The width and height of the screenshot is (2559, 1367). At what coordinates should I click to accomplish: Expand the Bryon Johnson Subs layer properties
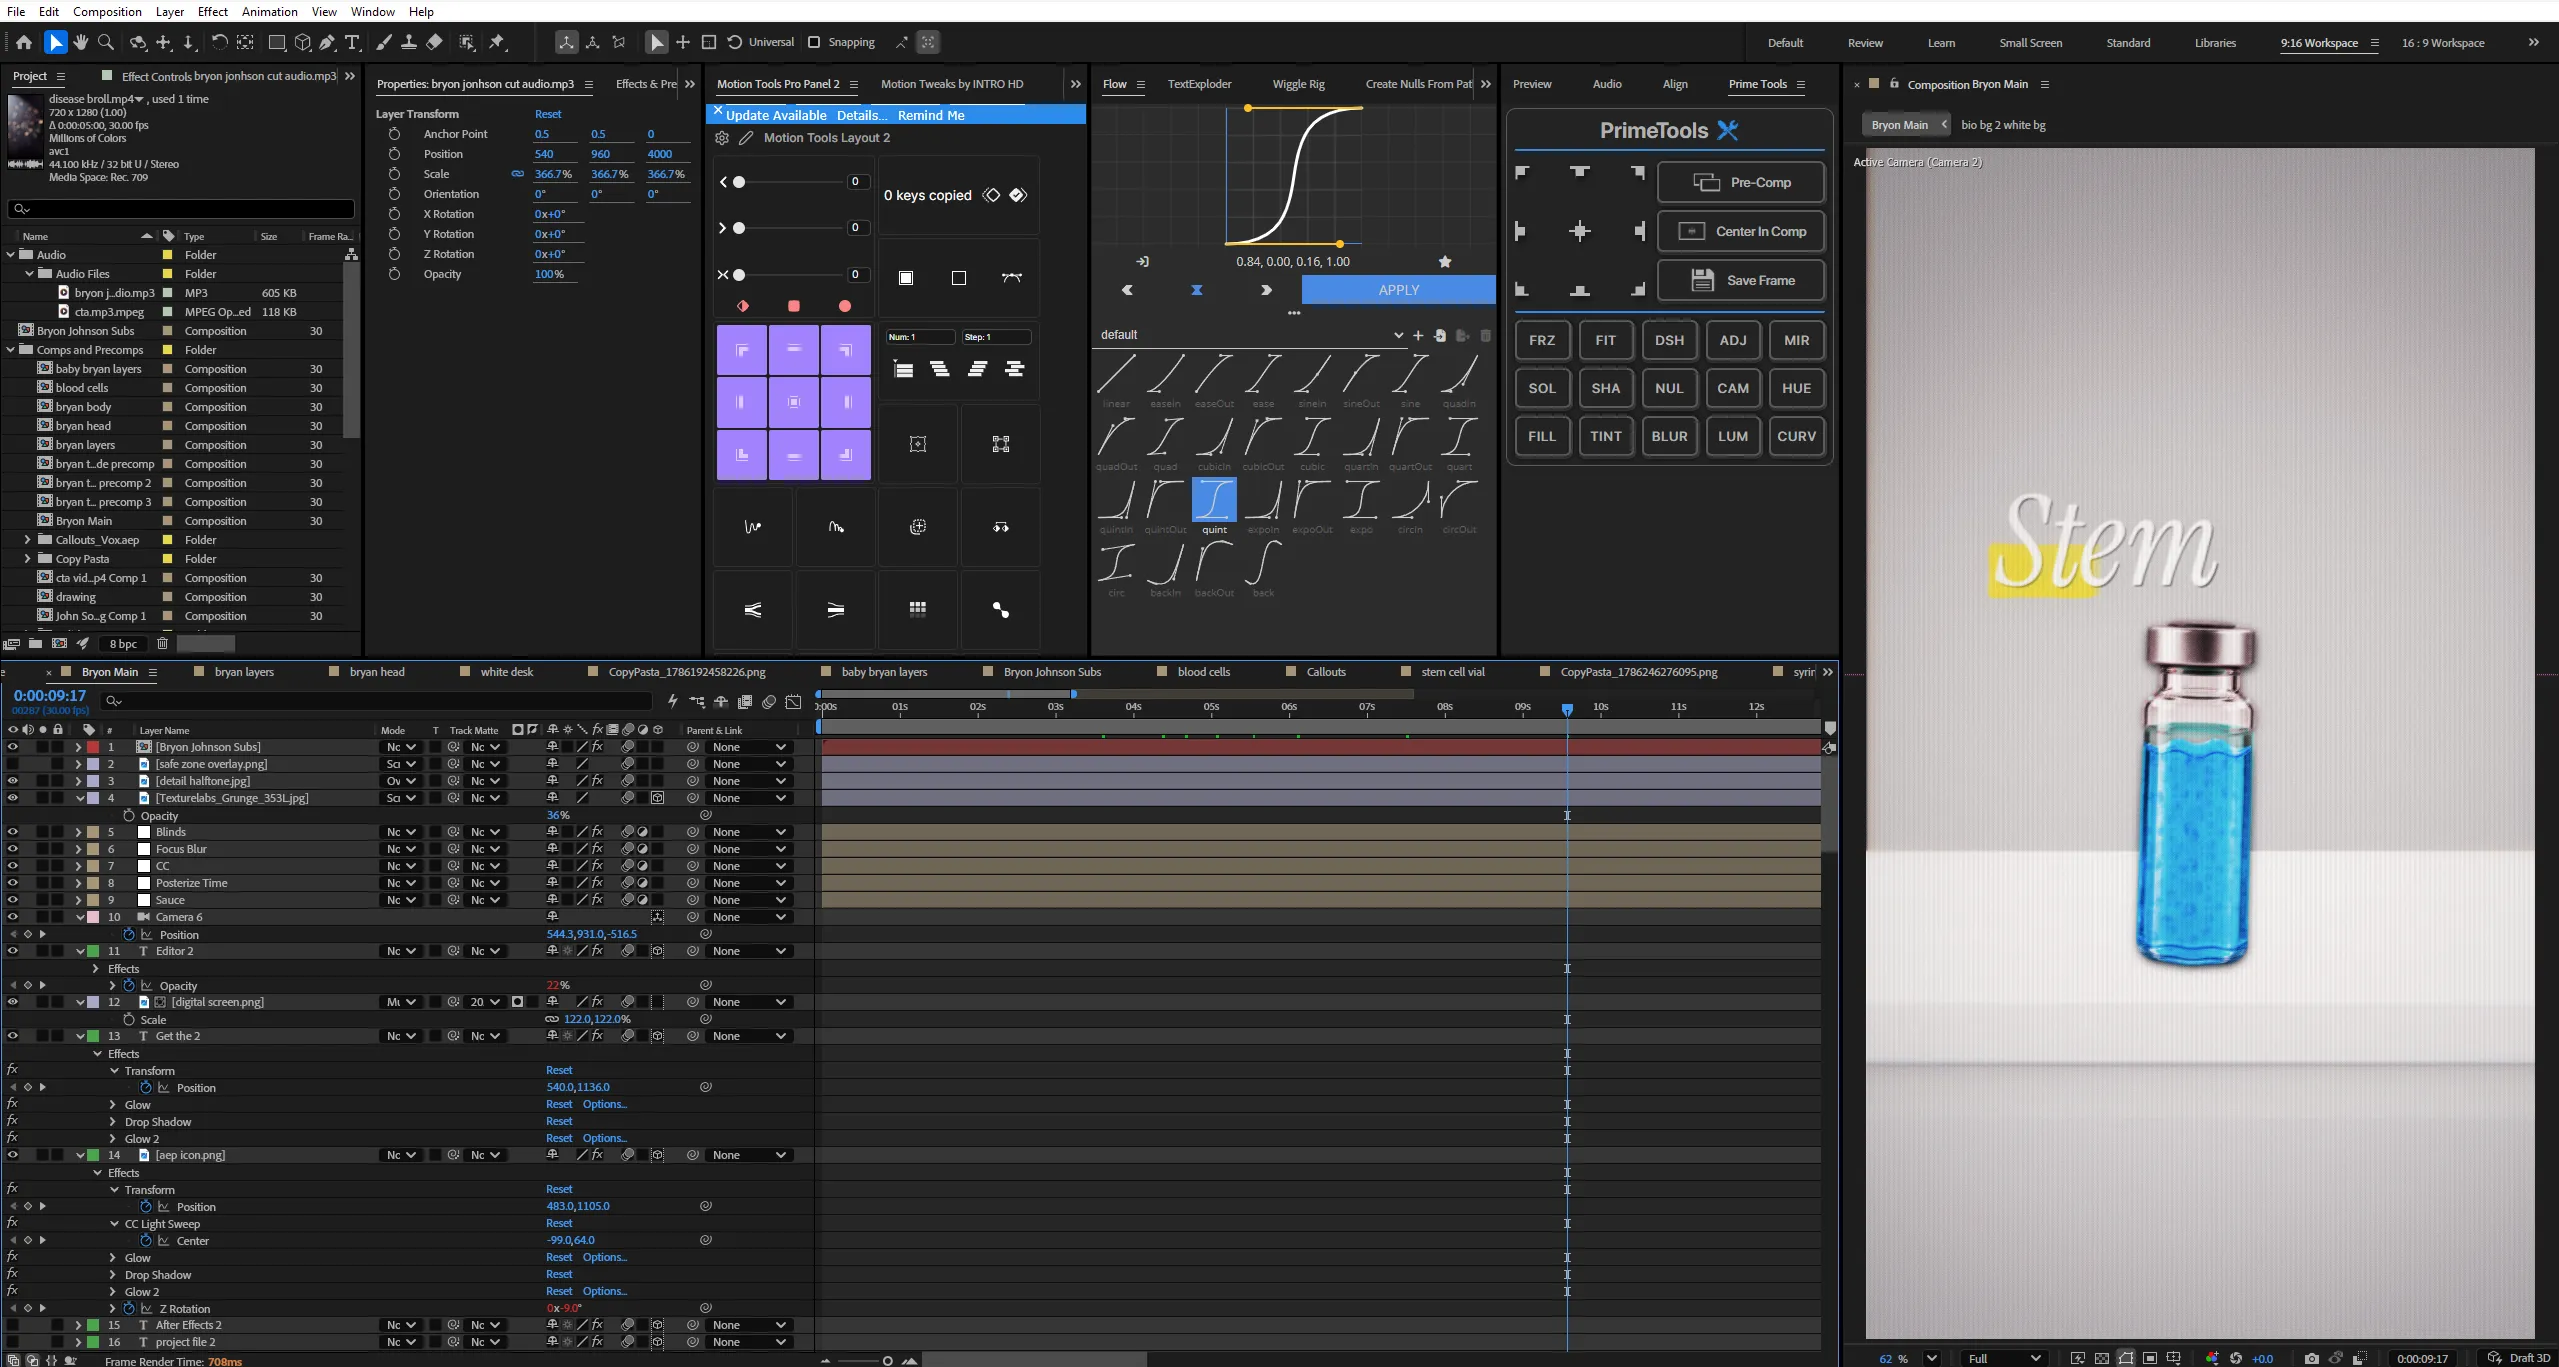tap(78, 747)
